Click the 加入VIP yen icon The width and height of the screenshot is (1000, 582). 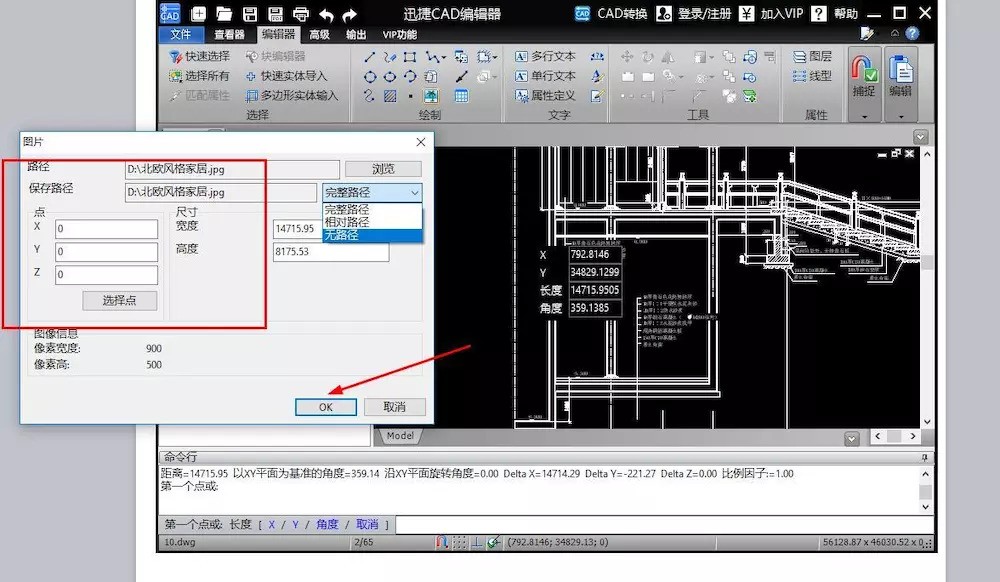pyautogui.click(x=747, y=14)
